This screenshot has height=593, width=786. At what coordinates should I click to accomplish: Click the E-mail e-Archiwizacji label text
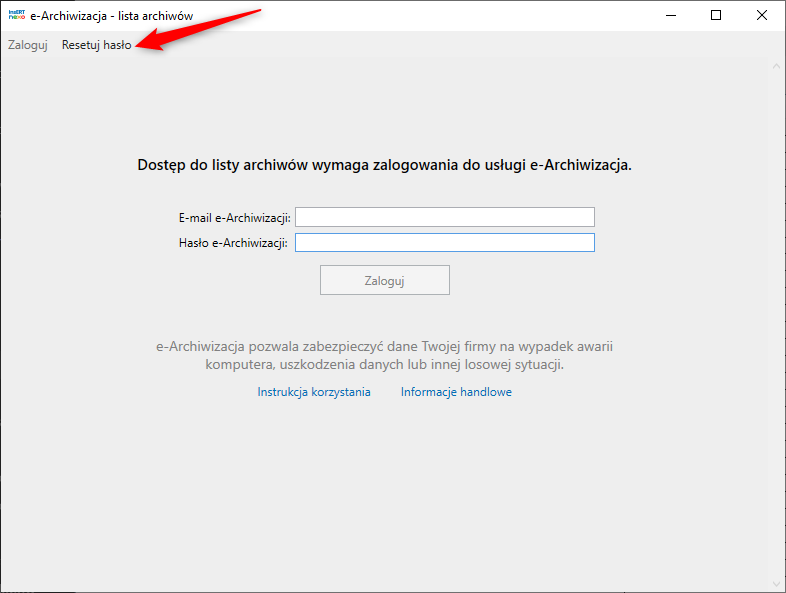tap(235, 218)
